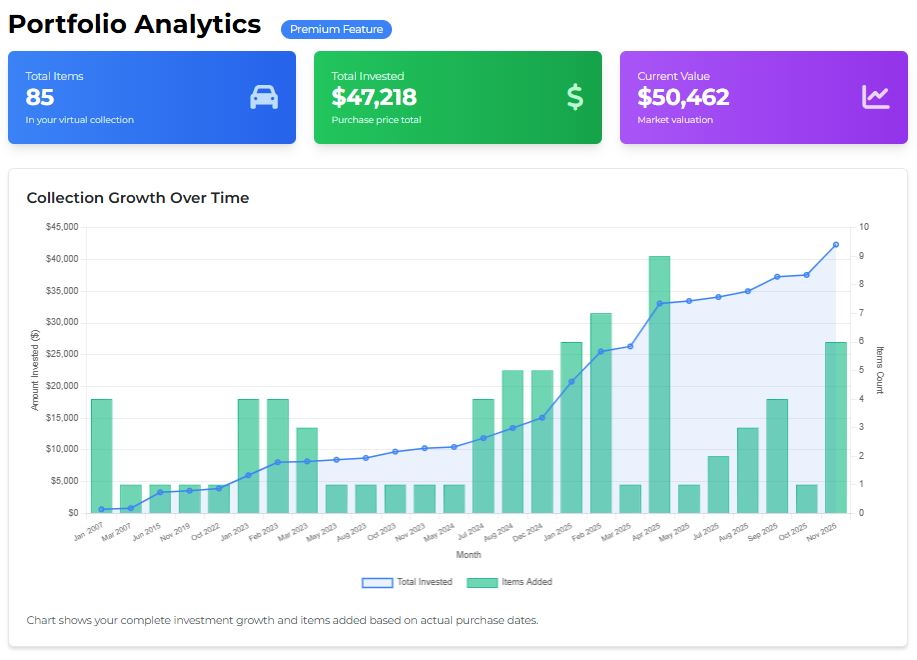Image resolution: width=917 pixels, height=660 pixels.
Task: Toggle the Items Added legend label
Action: [528, 582]
